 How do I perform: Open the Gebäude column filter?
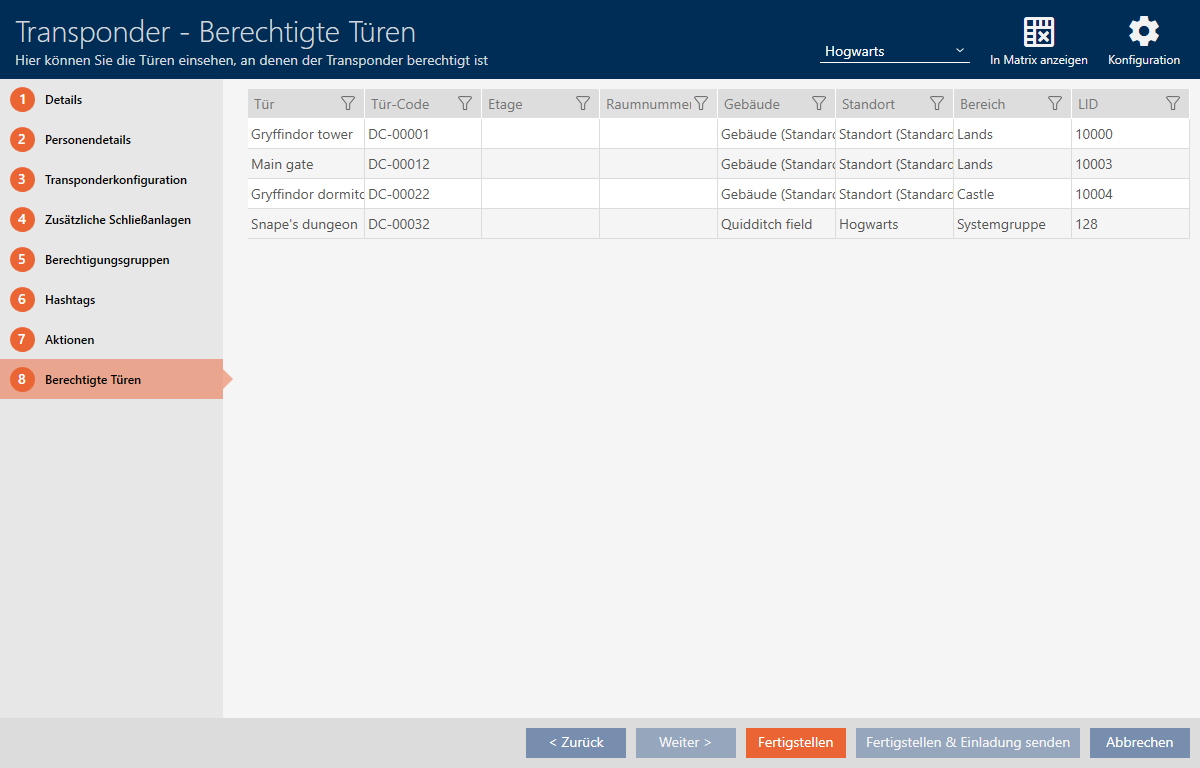(819, 104)
